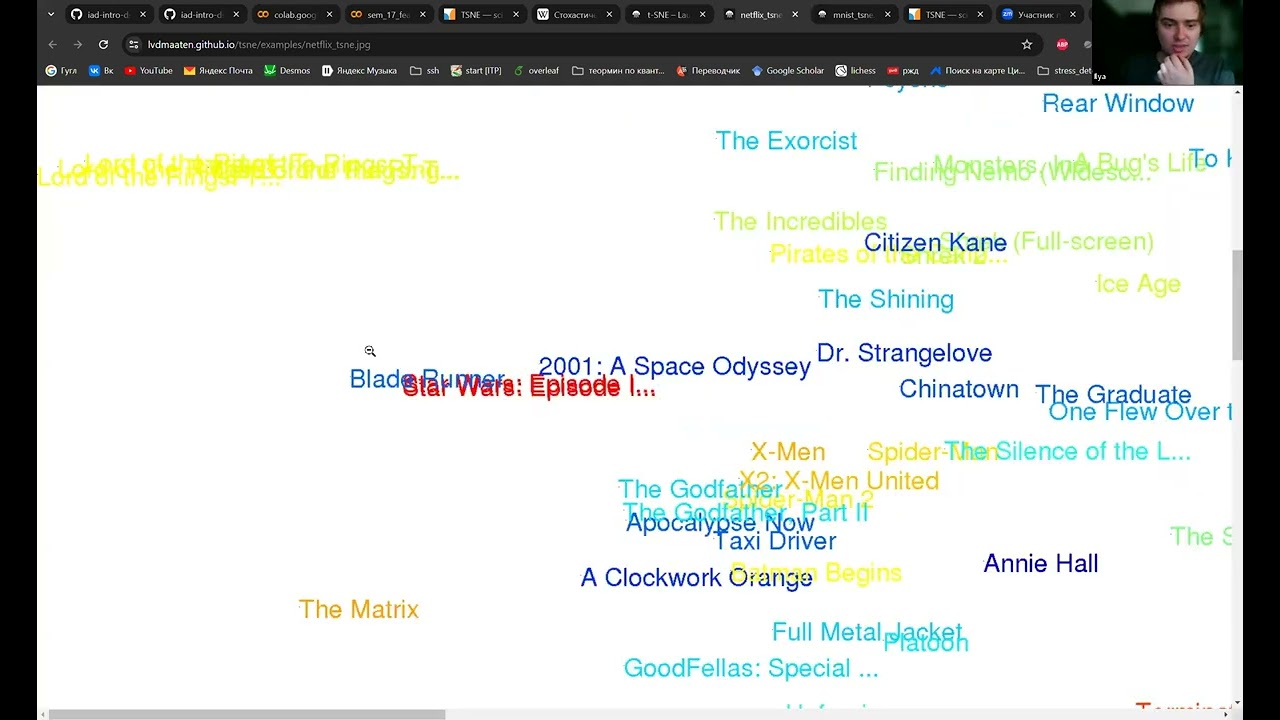Click the 'Ice Age' label
The height and width of the screenshot is (720, 1280).
click(x=1138, y=284)
